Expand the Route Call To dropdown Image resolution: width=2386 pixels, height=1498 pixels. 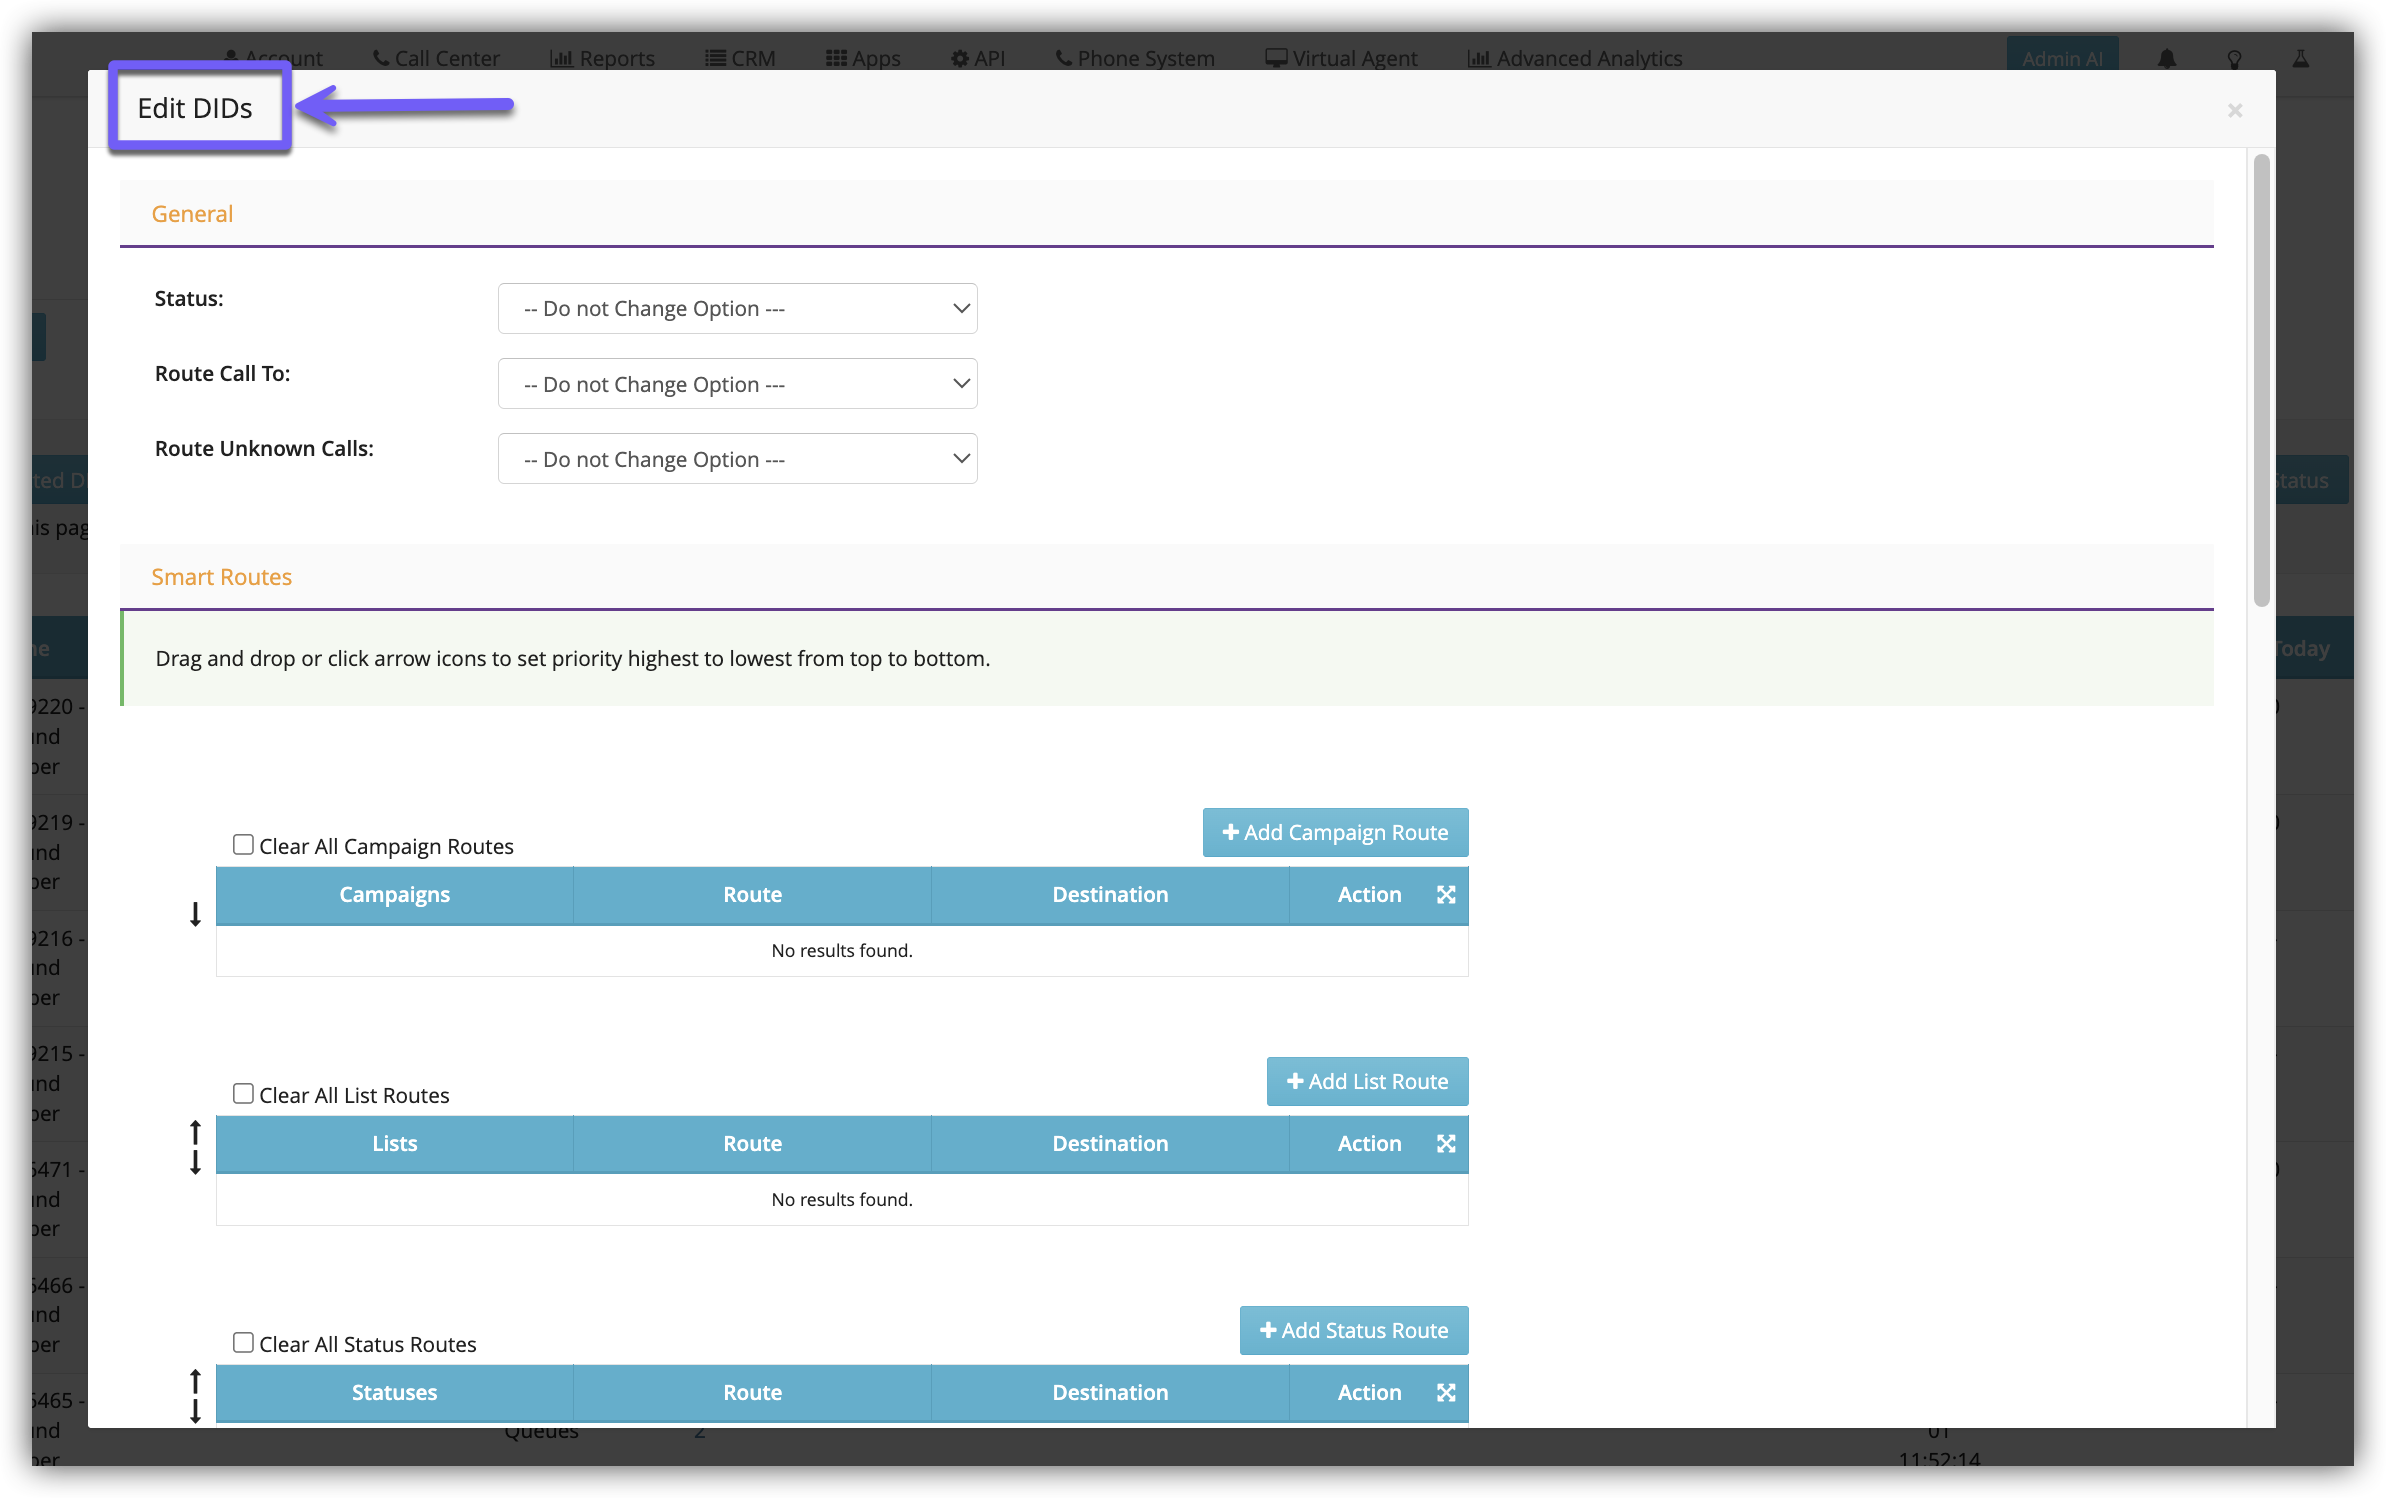click(737, 384)
